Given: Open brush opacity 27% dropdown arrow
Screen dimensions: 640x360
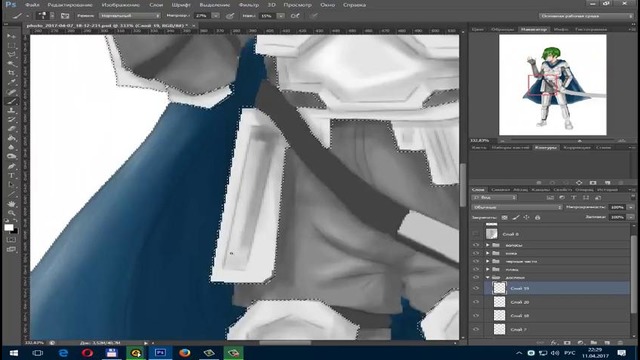Looking at the screenshot, I should point(216,16).
